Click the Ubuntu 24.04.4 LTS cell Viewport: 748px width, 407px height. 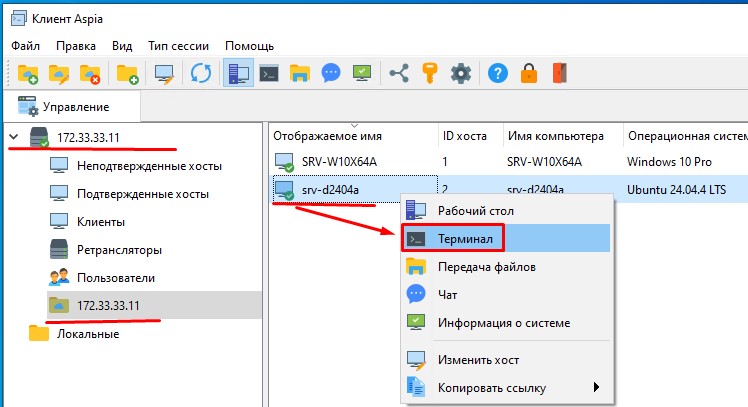tap(676, 189)
